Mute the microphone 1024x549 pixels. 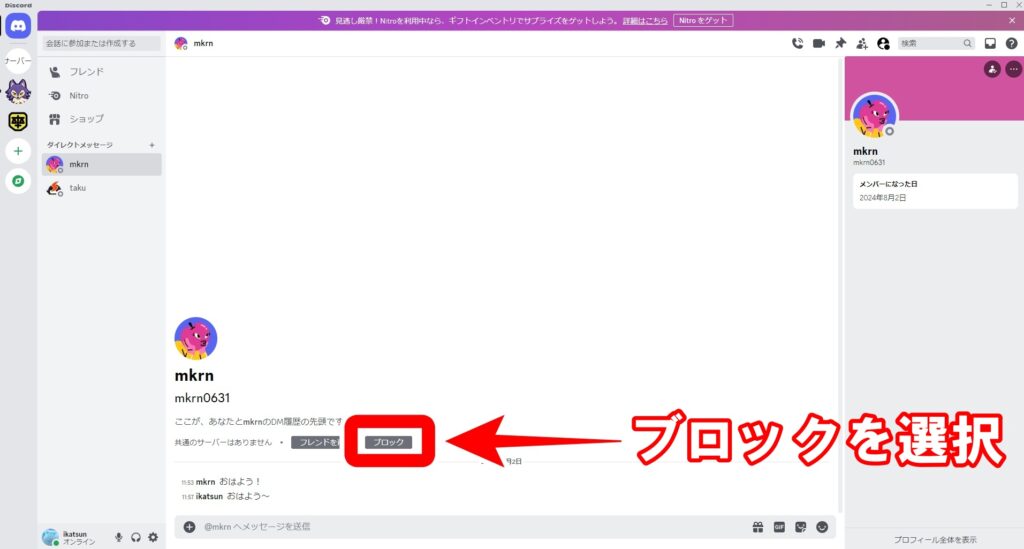pyautogui.click(x=118, y=537)
